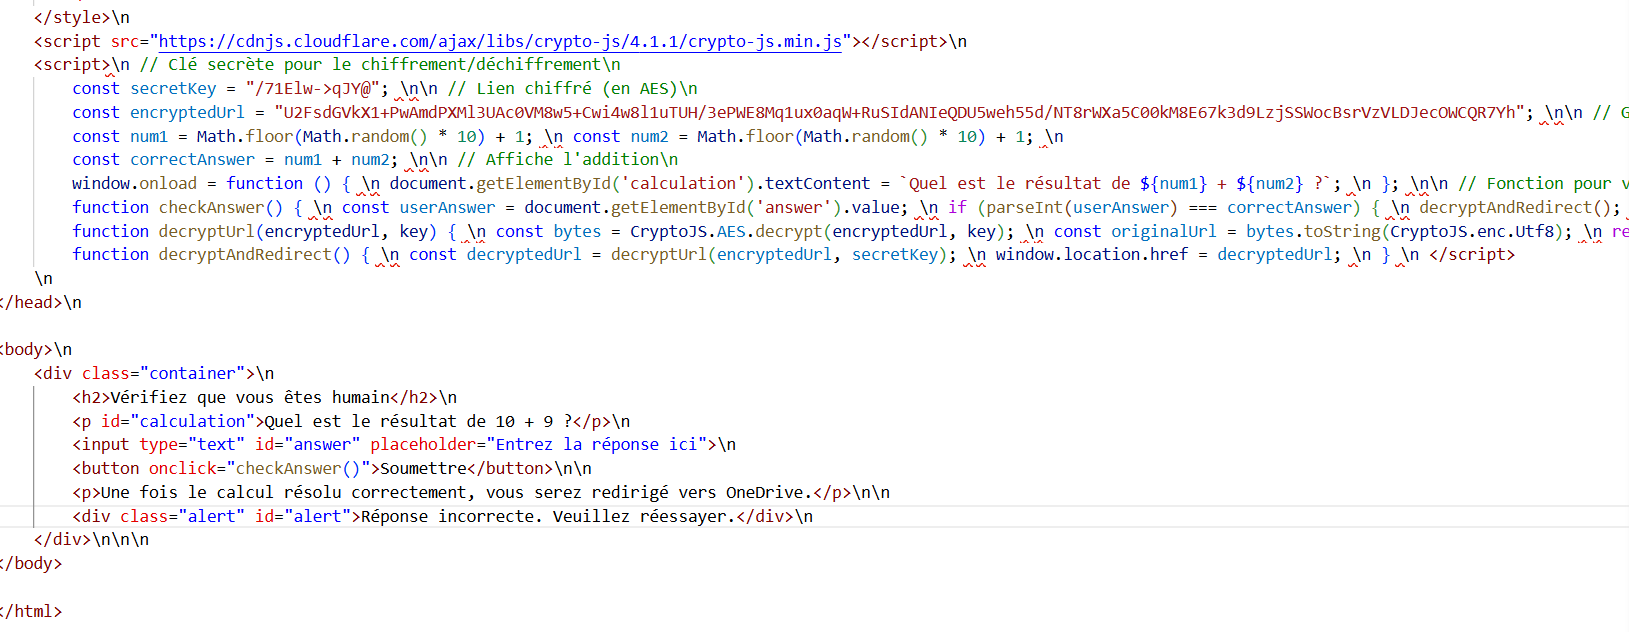
Task: Click the comment 'Clé secrète pour le chiffrement/déchiffrement'
Action: coord(380,65)
